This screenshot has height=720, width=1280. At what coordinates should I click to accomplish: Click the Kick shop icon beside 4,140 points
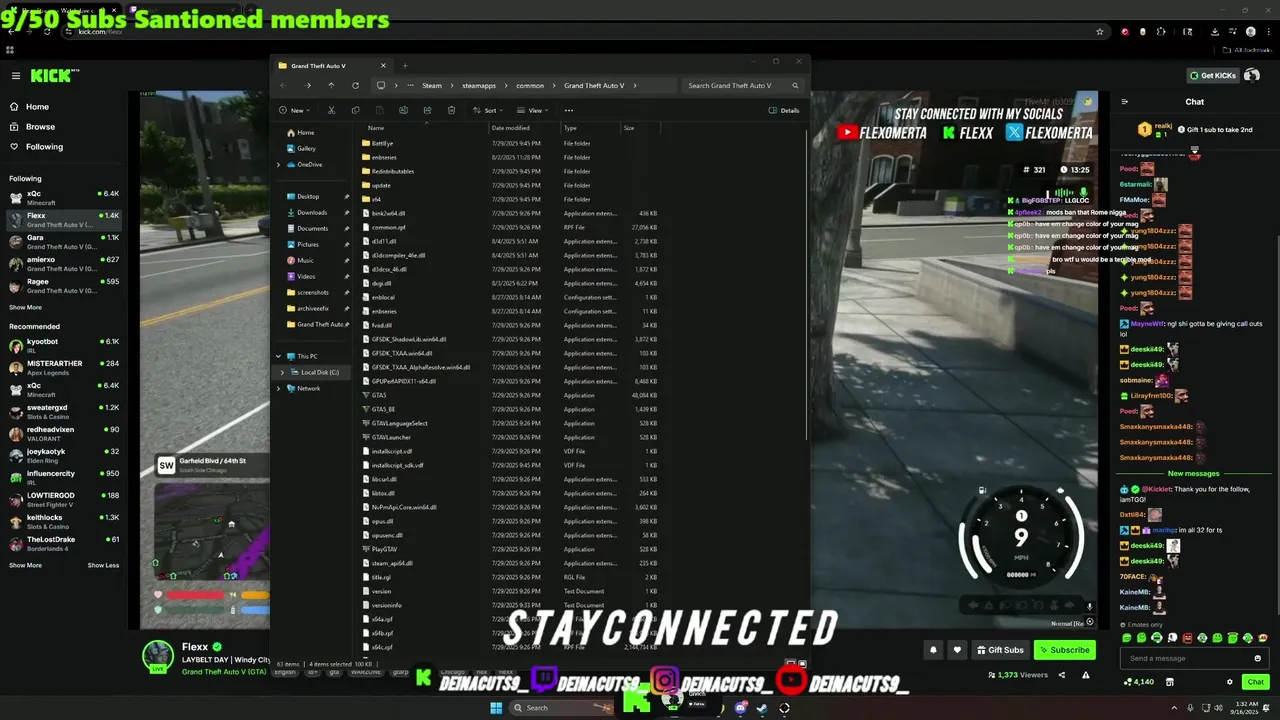coord(1170,682)
